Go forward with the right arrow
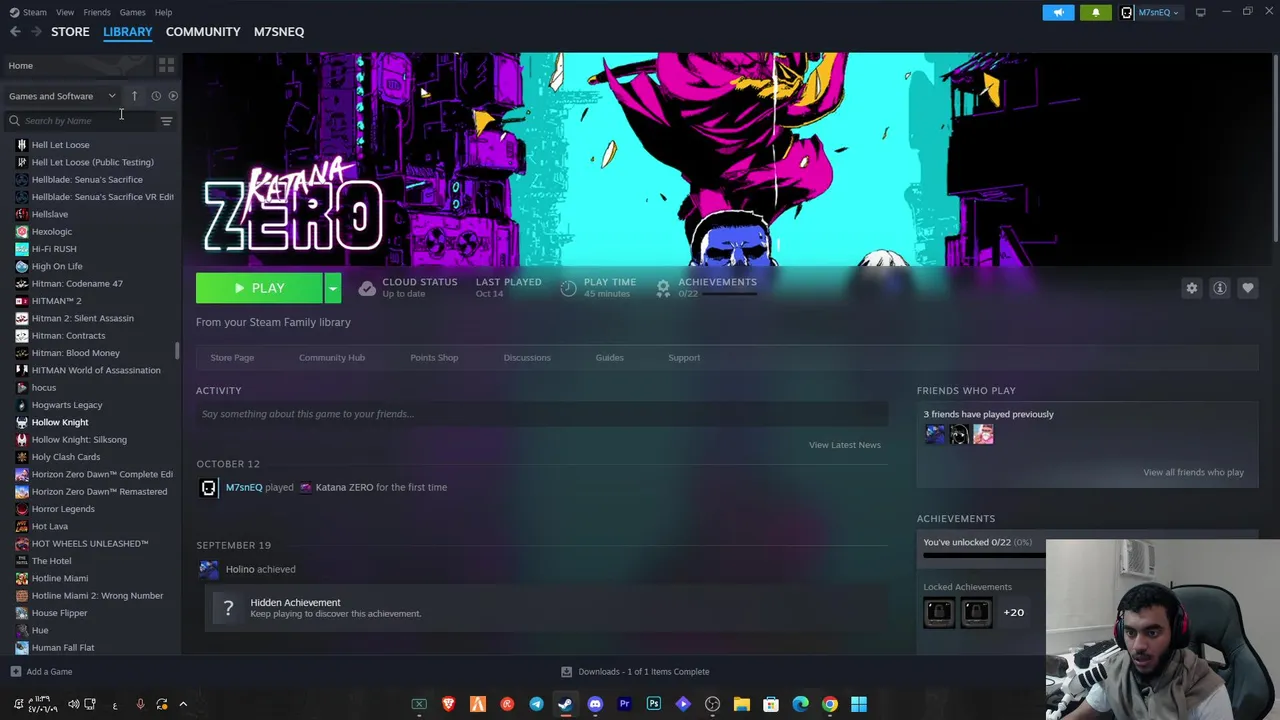 [36, 32]
